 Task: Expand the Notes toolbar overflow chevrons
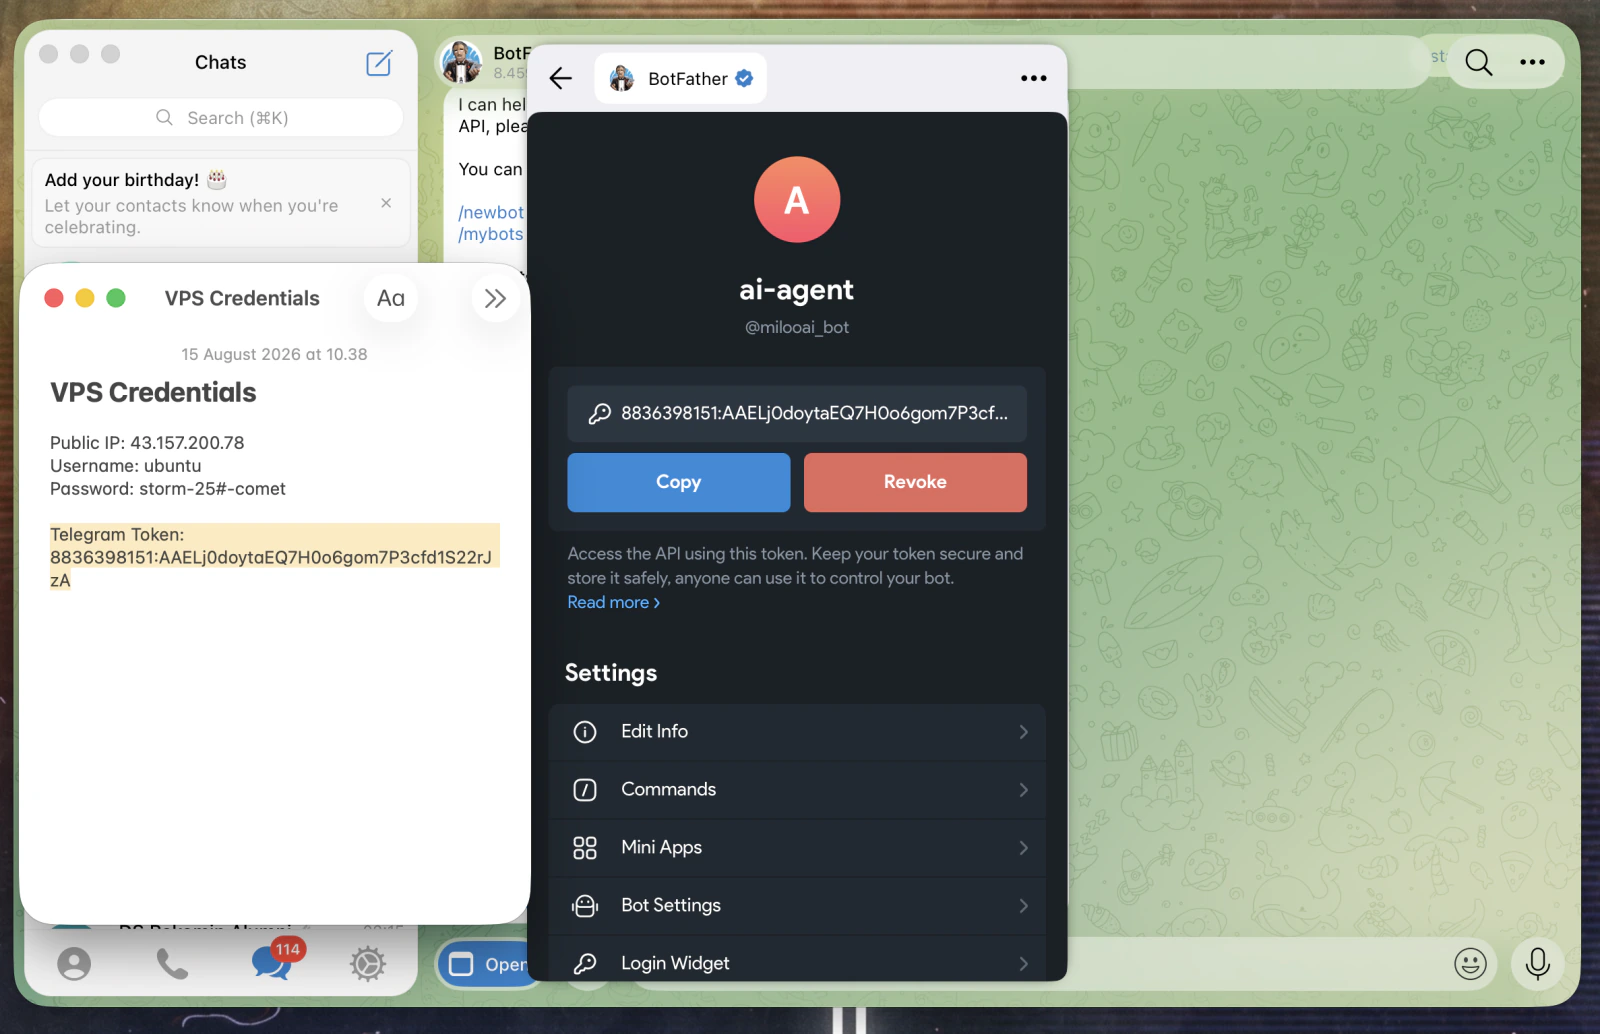[x=495, y=298]
